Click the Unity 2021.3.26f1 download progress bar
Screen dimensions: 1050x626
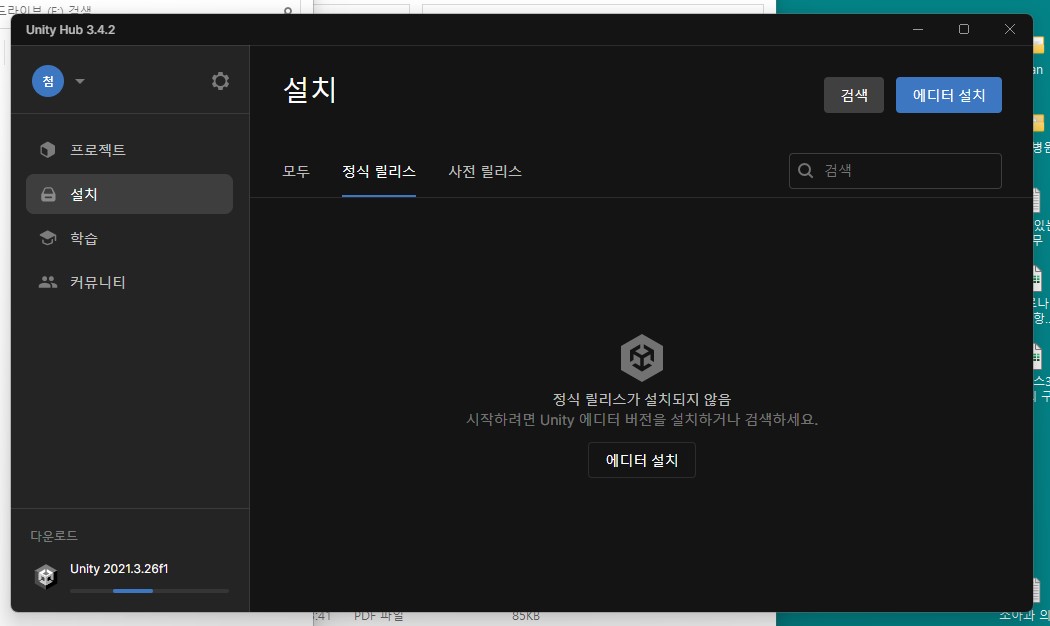(x=149, y=591)
